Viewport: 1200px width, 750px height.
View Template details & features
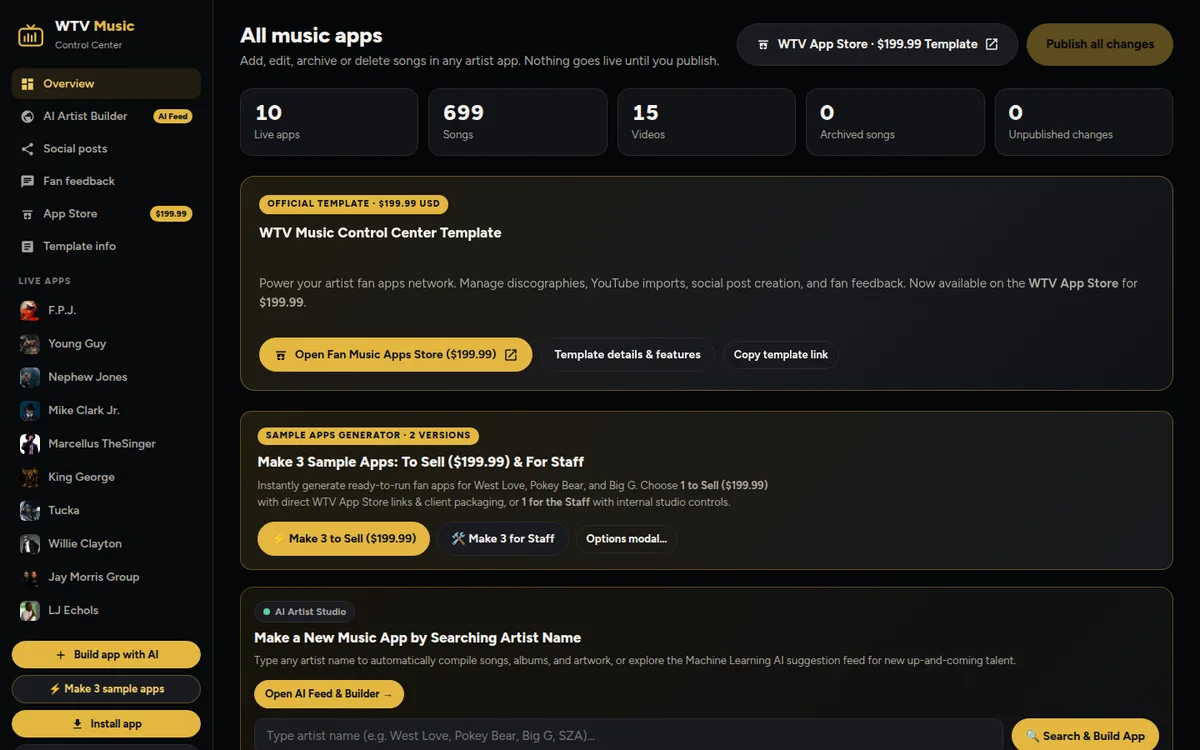(x=628, y=355)
